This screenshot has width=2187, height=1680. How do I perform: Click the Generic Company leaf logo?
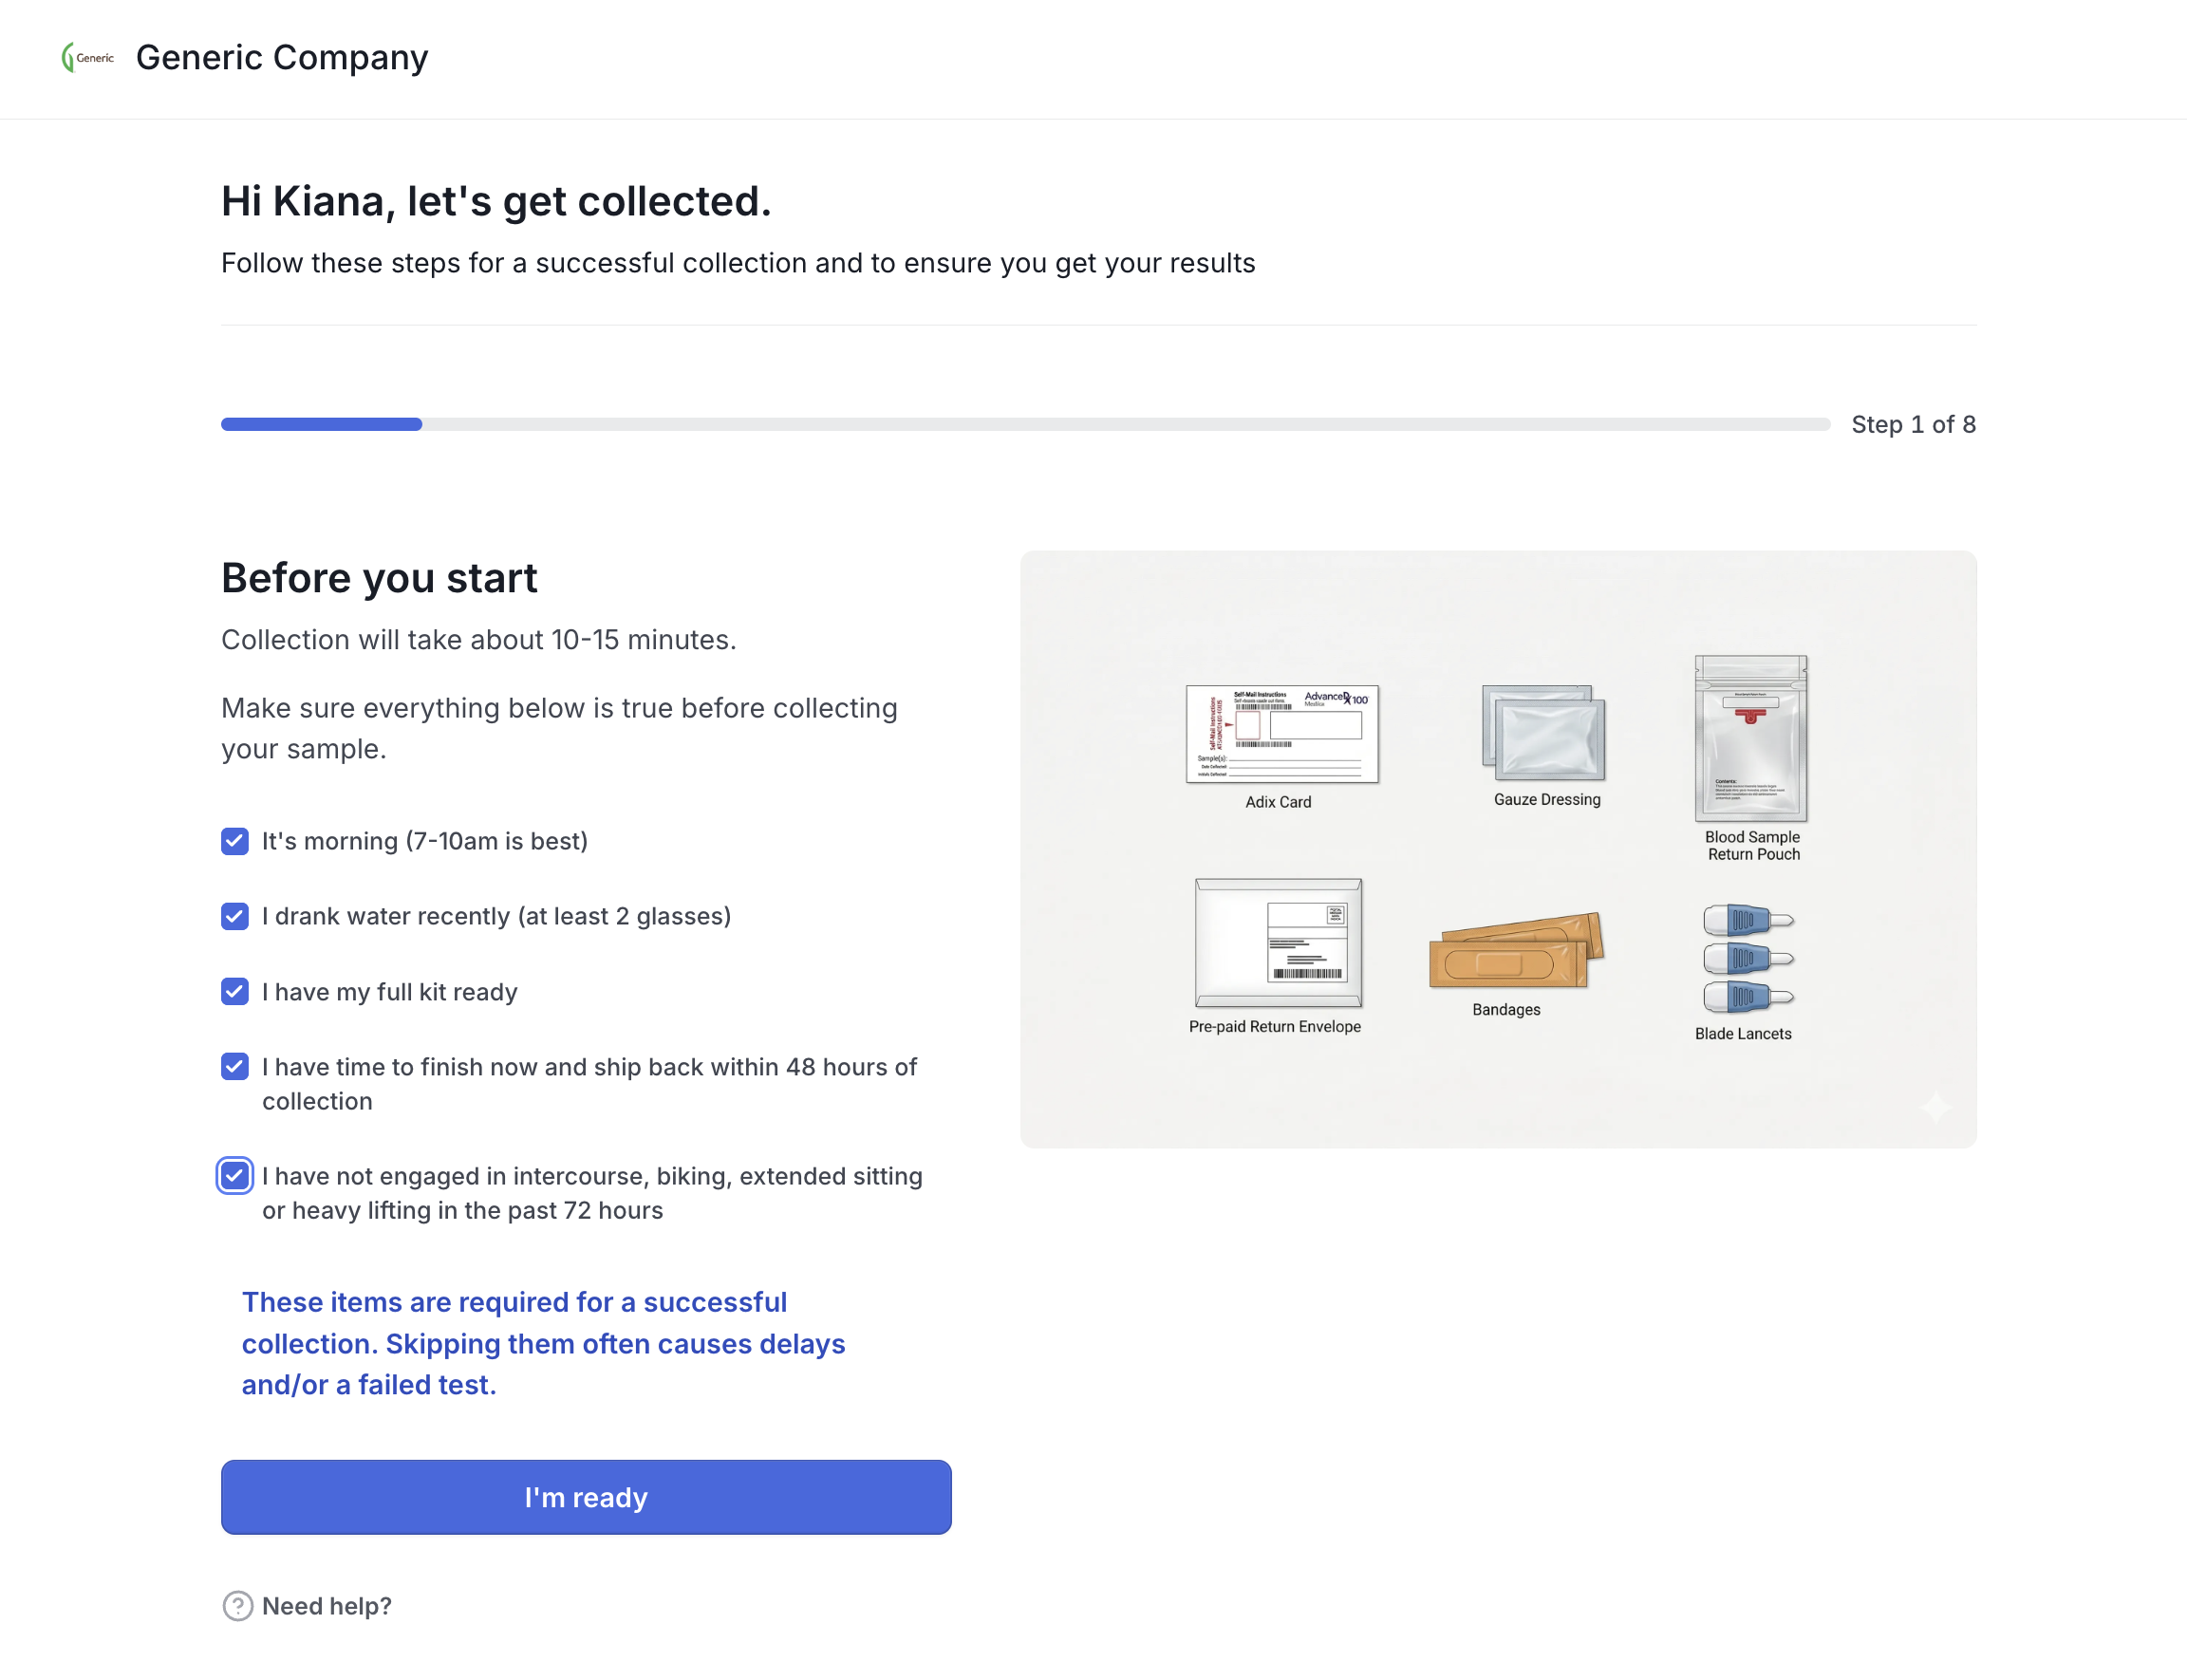pos(88,57)
